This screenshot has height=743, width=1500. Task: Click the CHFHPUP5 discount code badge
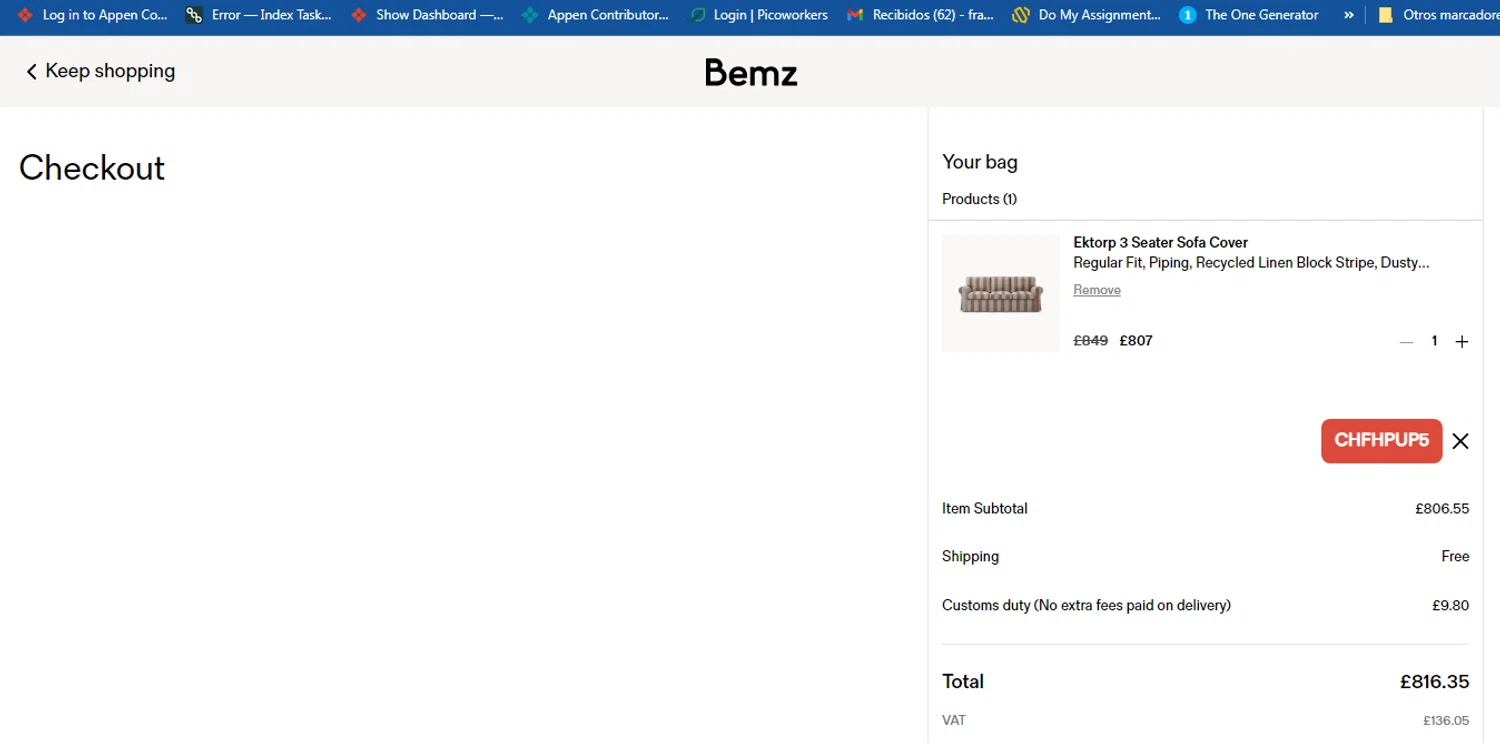click(x=1381, y=441)
